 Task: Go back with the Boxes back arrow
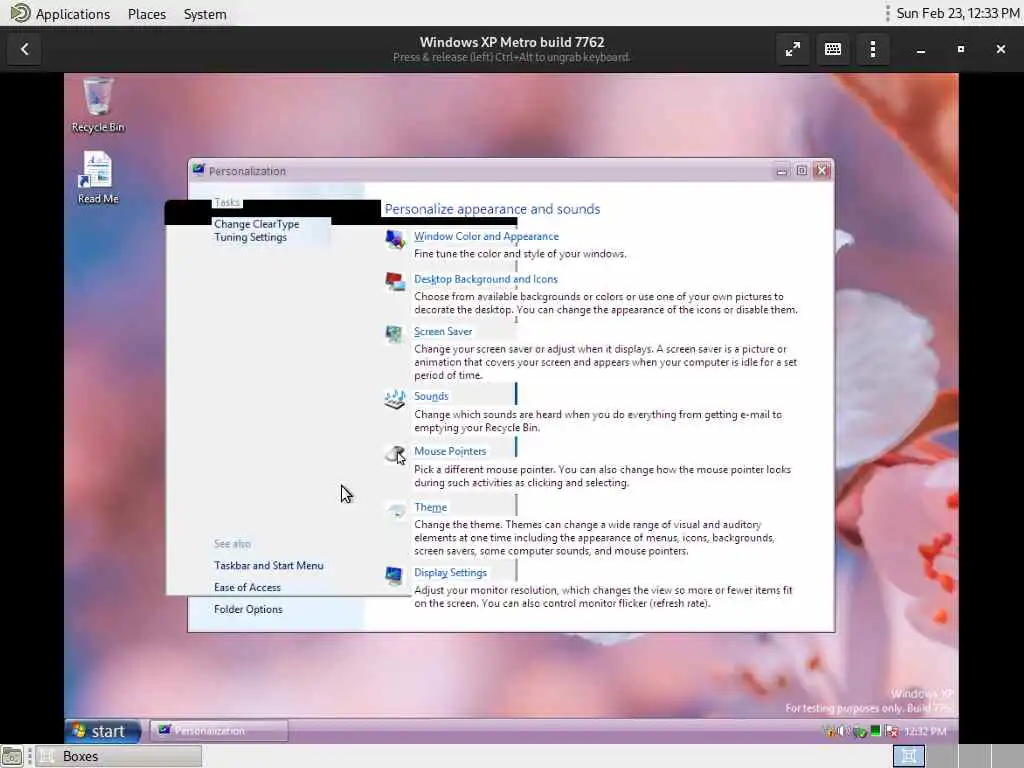tap(25, 49)
